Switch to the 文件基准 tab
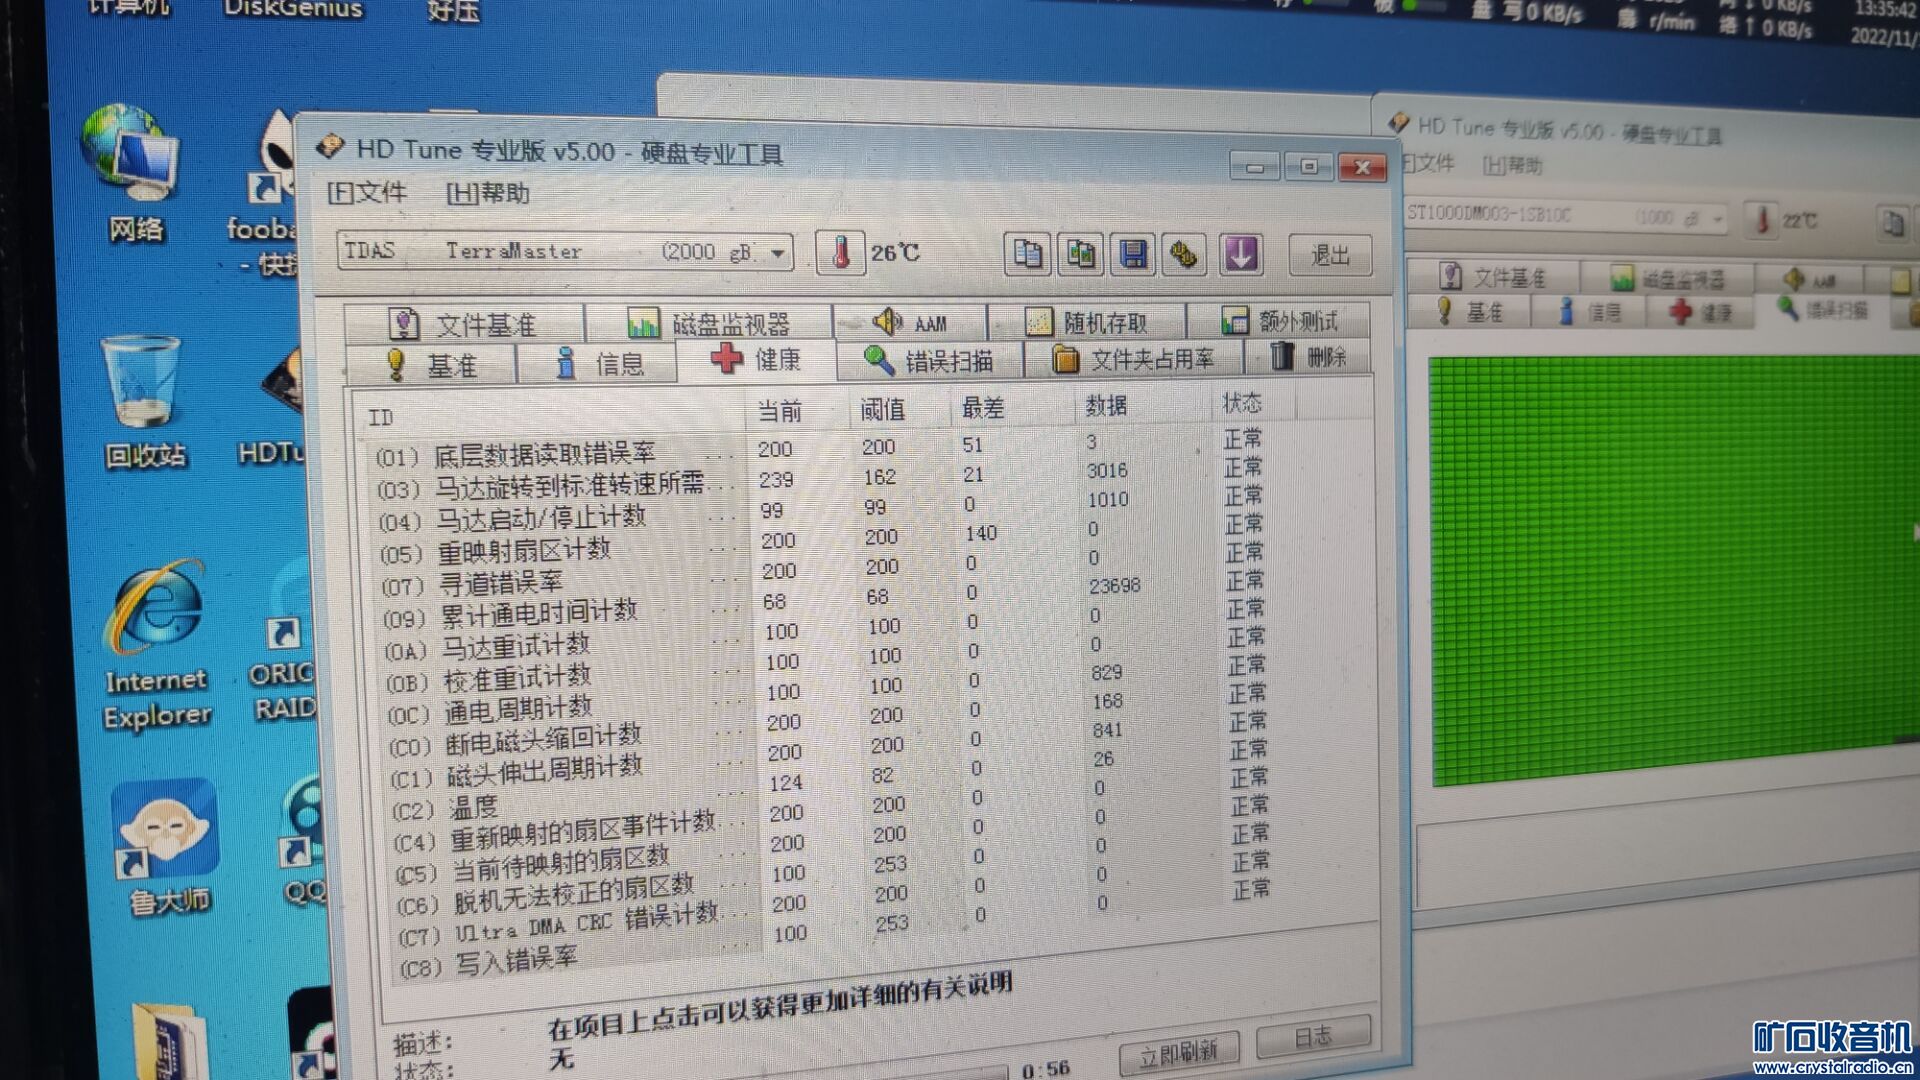Screen dimensions: 1920x1080 464,324
